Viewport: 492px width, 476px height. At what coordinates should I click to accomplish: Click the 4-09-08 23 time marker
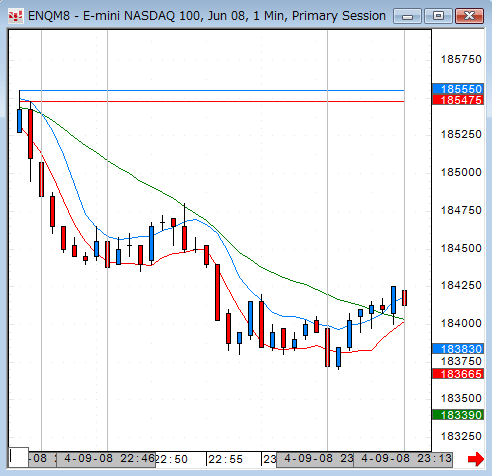315,459
